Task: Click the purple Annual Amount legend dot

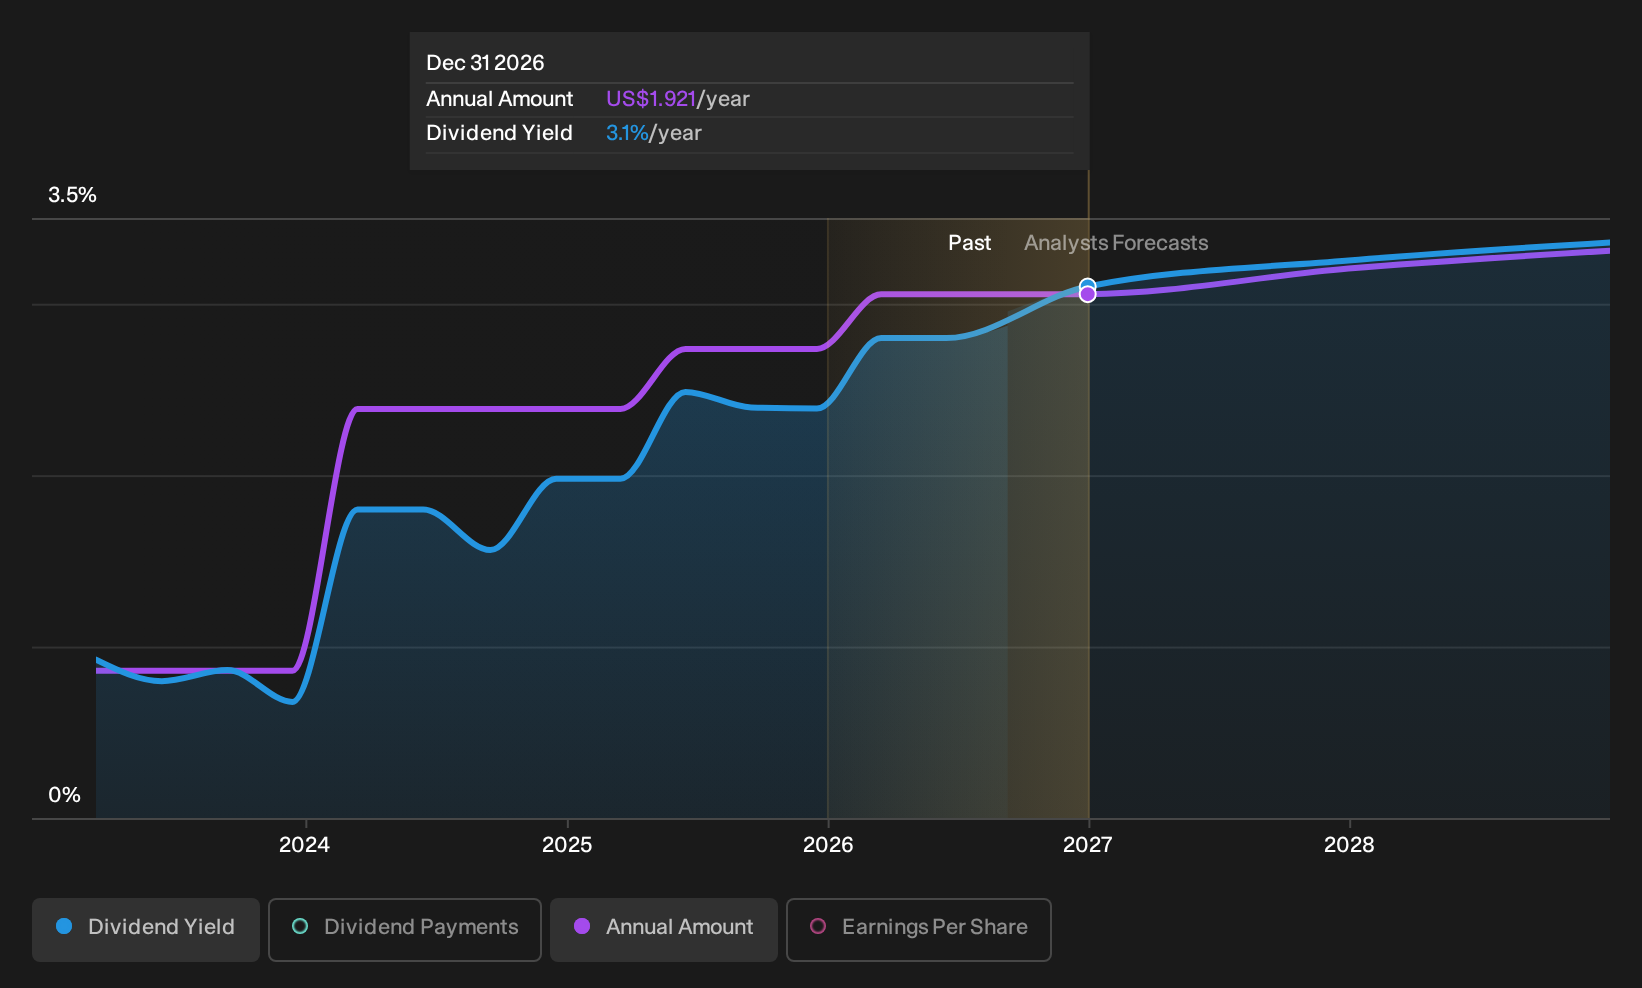Action: [582, 926]
